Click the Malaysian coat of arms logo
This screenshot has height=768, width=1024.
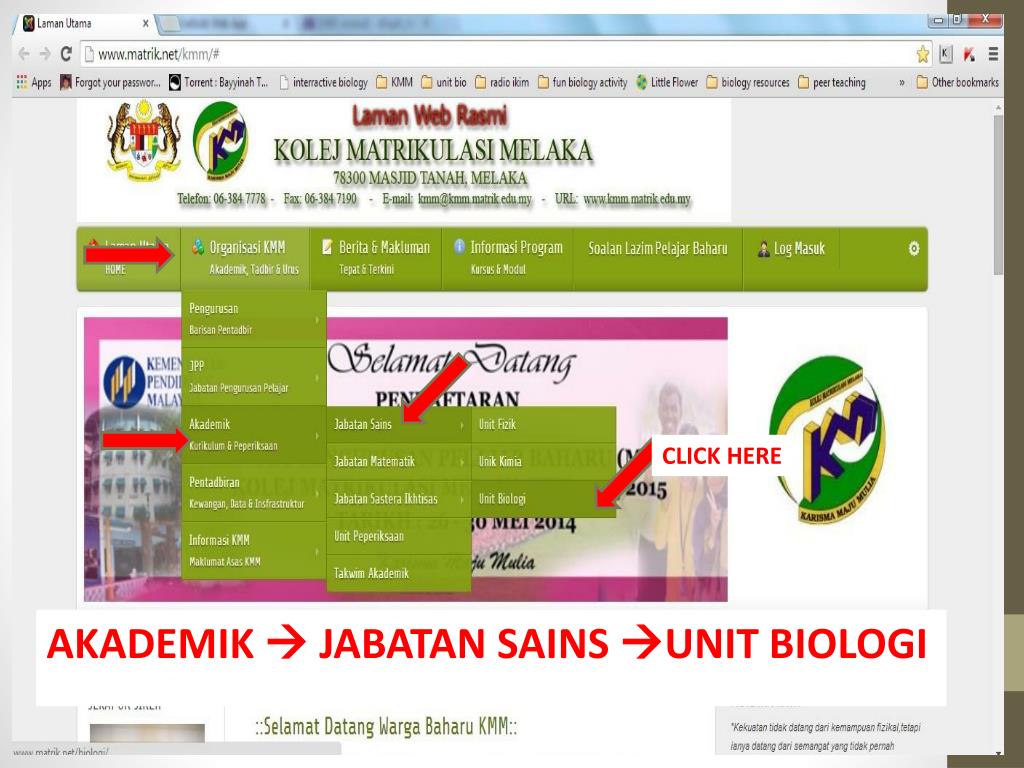[x=144, y=141]
